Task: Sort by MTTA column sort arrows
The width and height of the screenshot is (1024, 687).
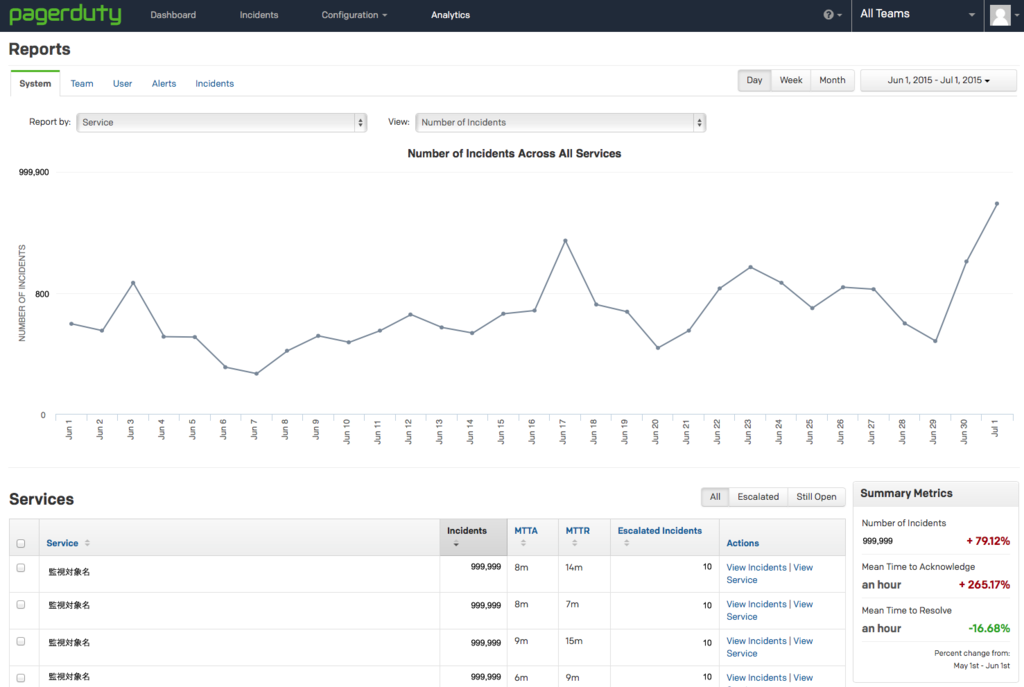Action: (x=523, y=543)
